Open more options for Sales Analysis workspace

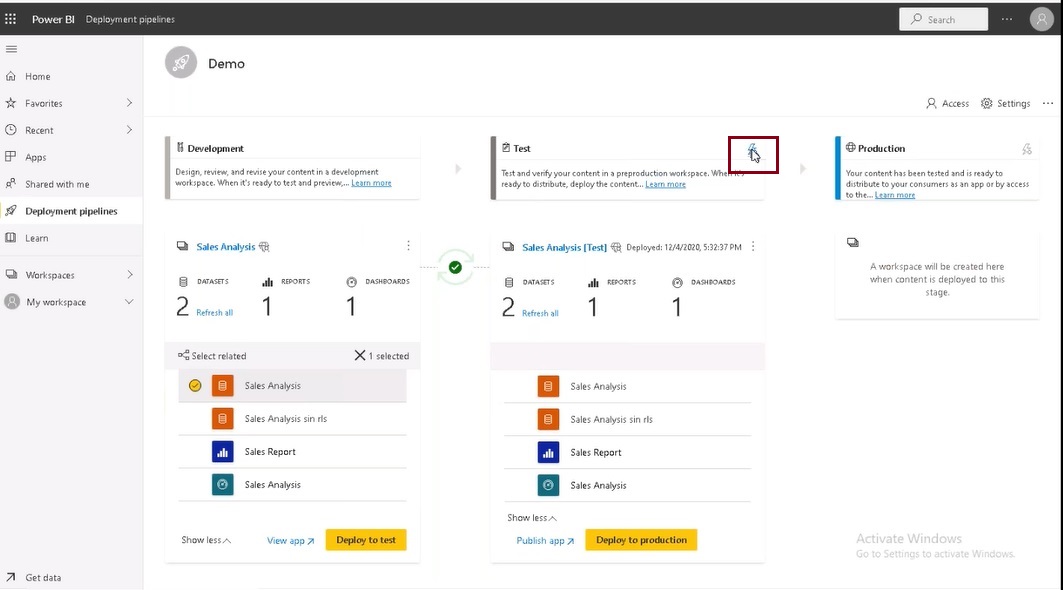tap(408, 245)
